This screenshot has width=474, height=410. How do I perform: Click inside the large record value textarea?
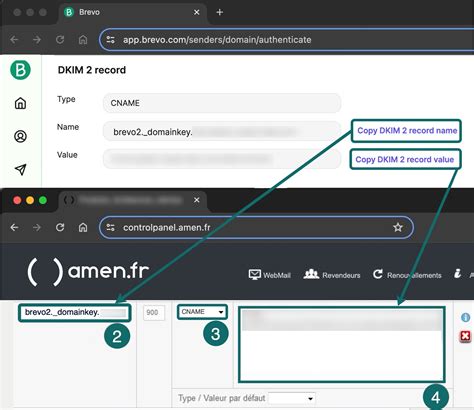342,344
